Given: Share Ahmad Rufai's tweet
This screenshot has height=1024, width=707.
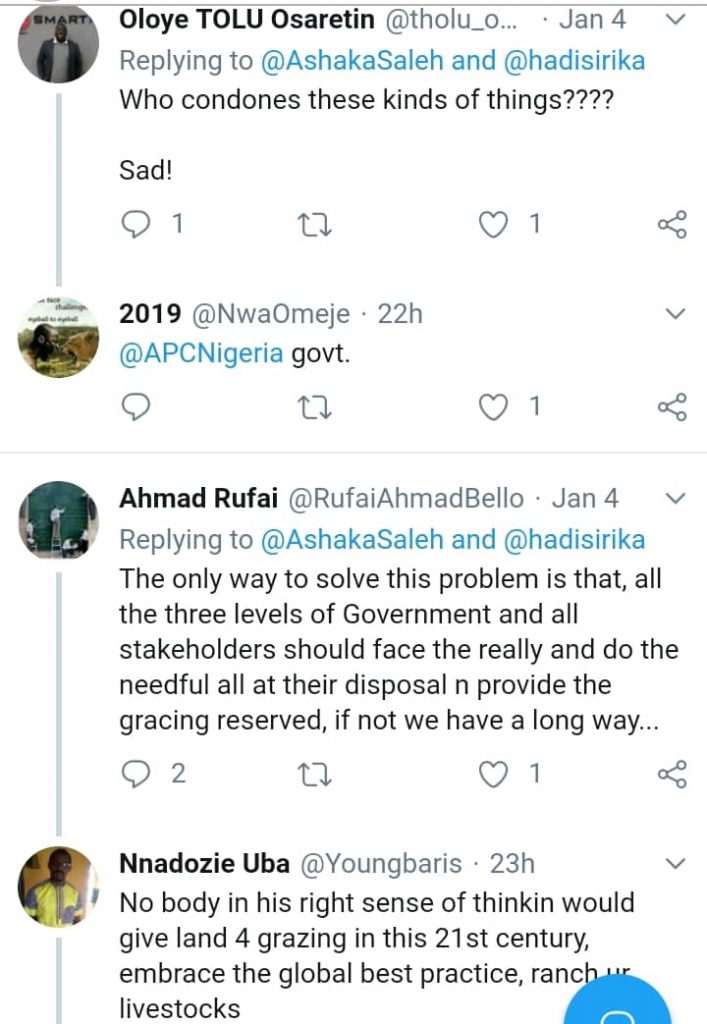Looking at the screenshot, I should tap(672, 773).
